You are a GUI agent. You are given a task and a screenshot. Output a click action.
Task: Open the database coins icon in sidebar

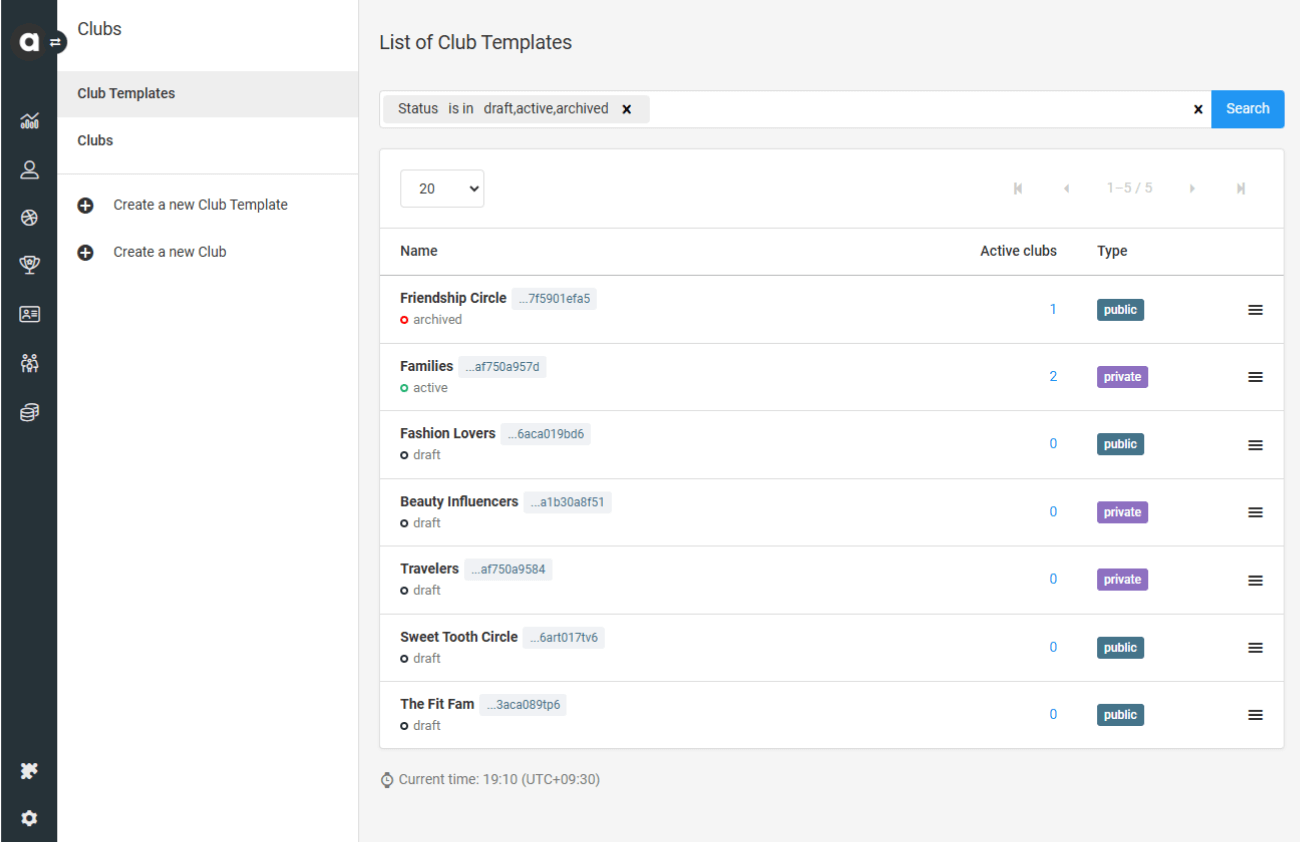click(x=29, y=412)
